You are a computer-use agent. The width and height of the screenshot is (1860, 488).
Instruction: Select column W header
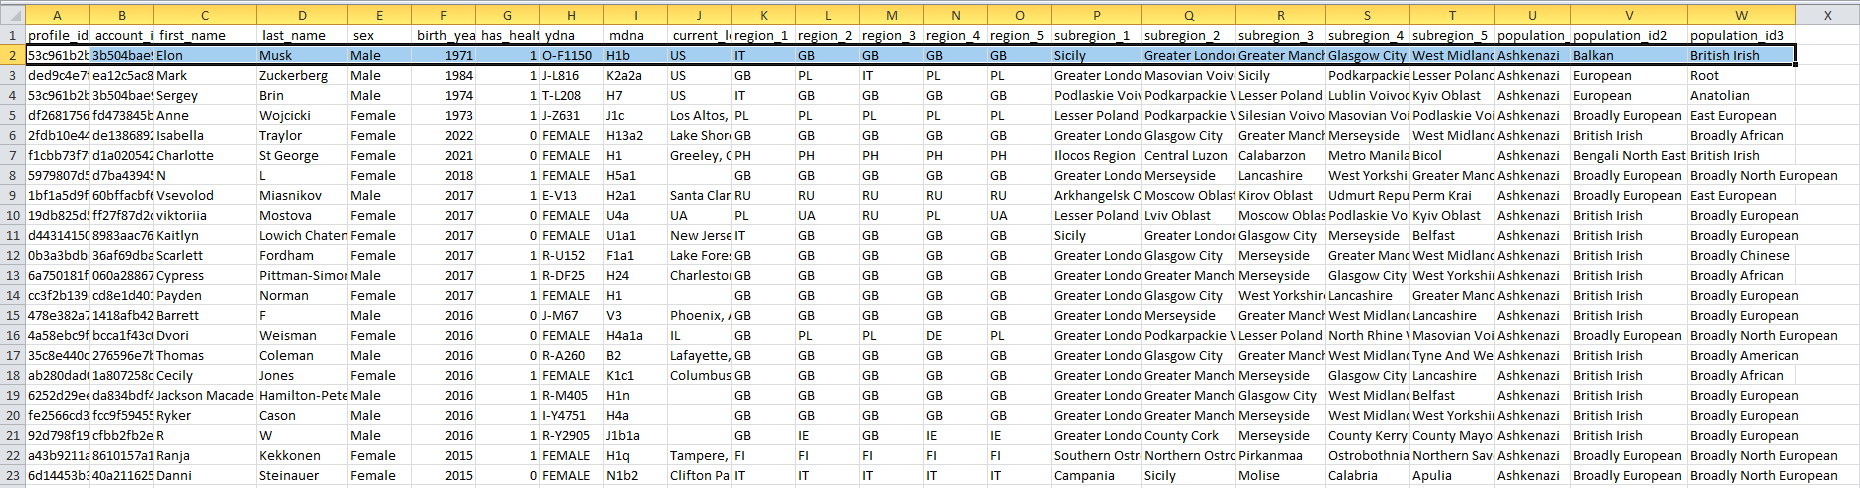(x=1740, y=15)
